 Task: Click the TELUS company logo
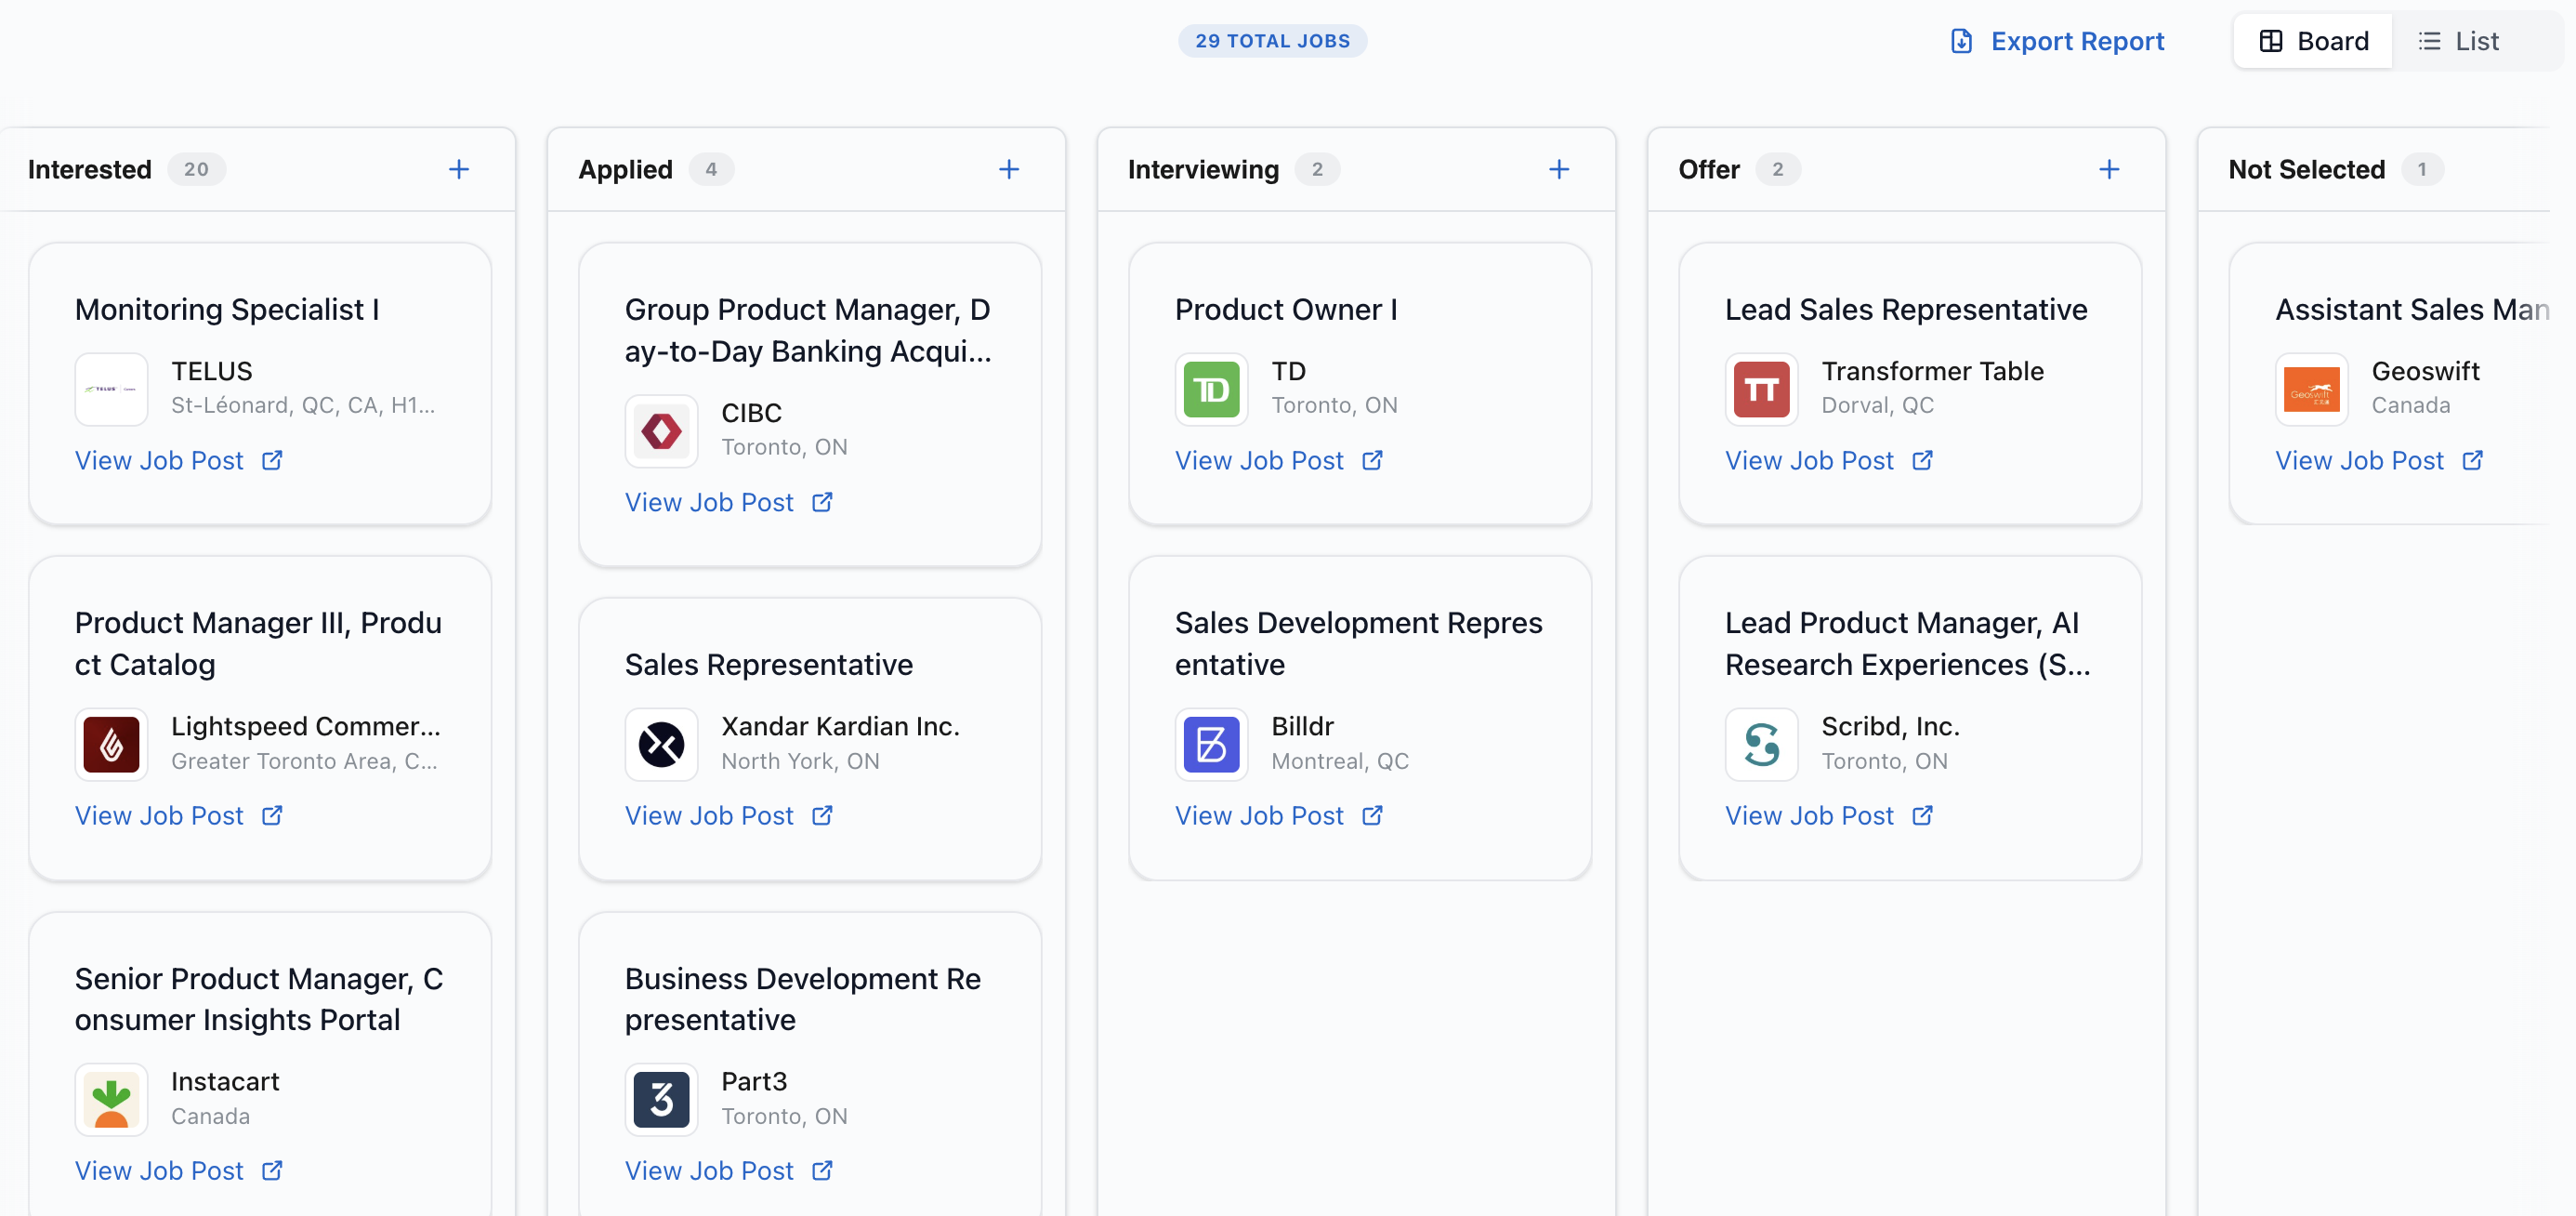pos(110,389)
